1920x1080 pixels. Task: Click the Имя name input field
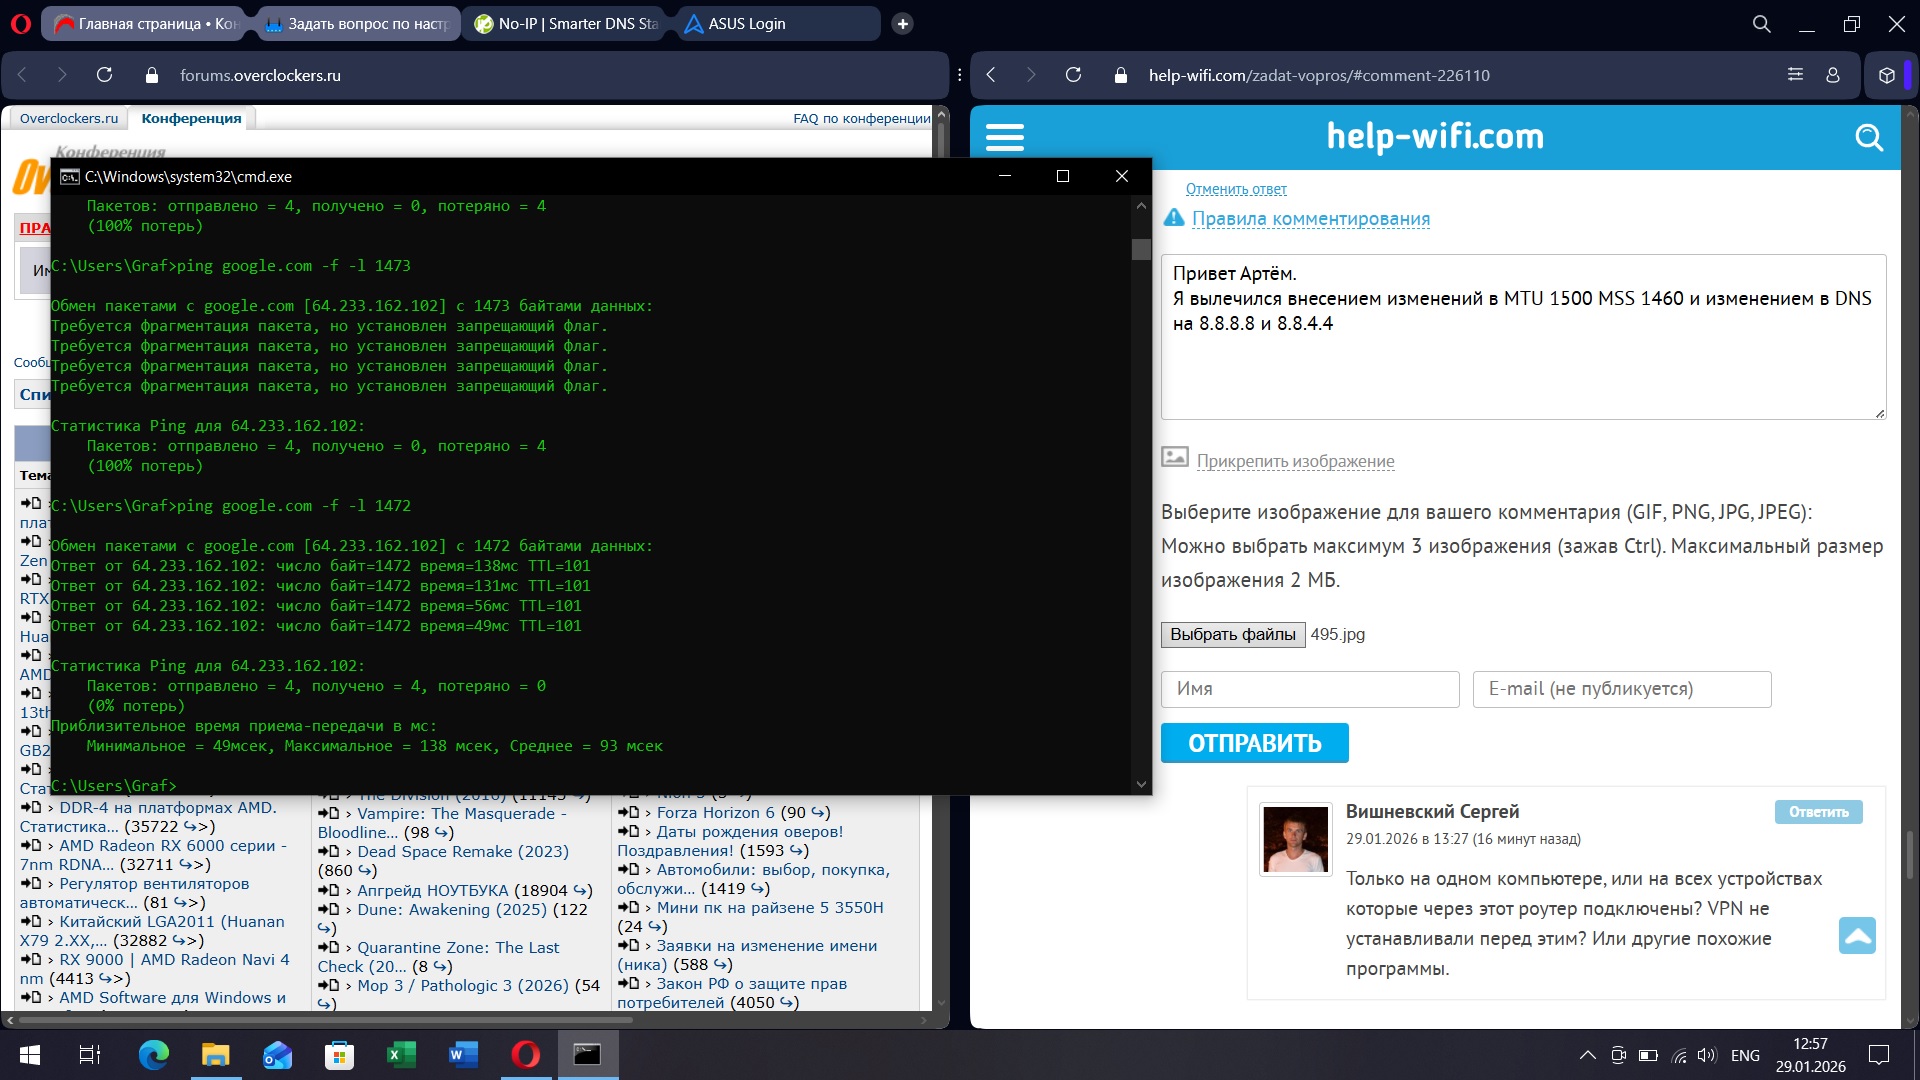point(1309,689)
